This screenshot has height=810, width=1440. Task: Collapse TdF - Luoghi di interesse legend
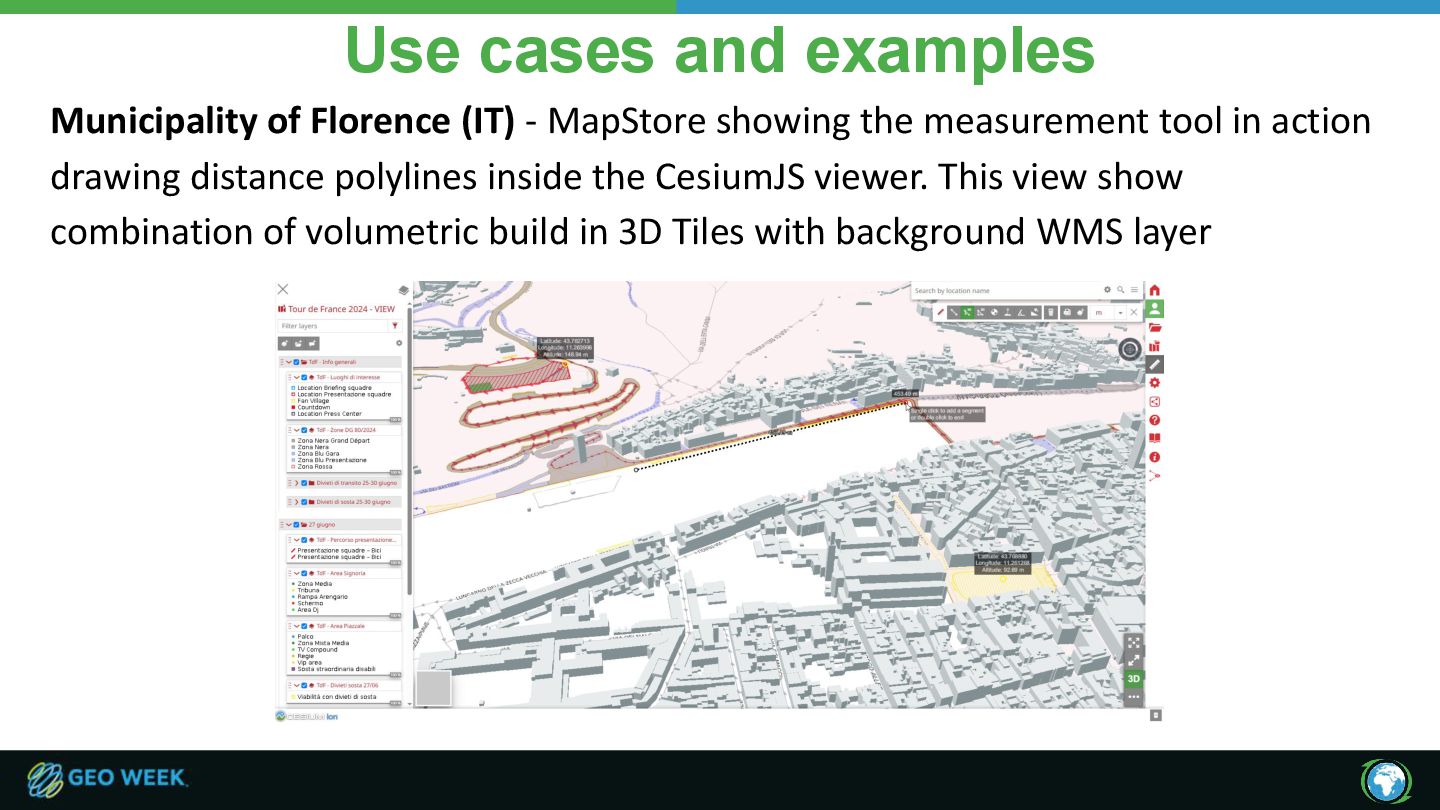(x=296, y=377)
